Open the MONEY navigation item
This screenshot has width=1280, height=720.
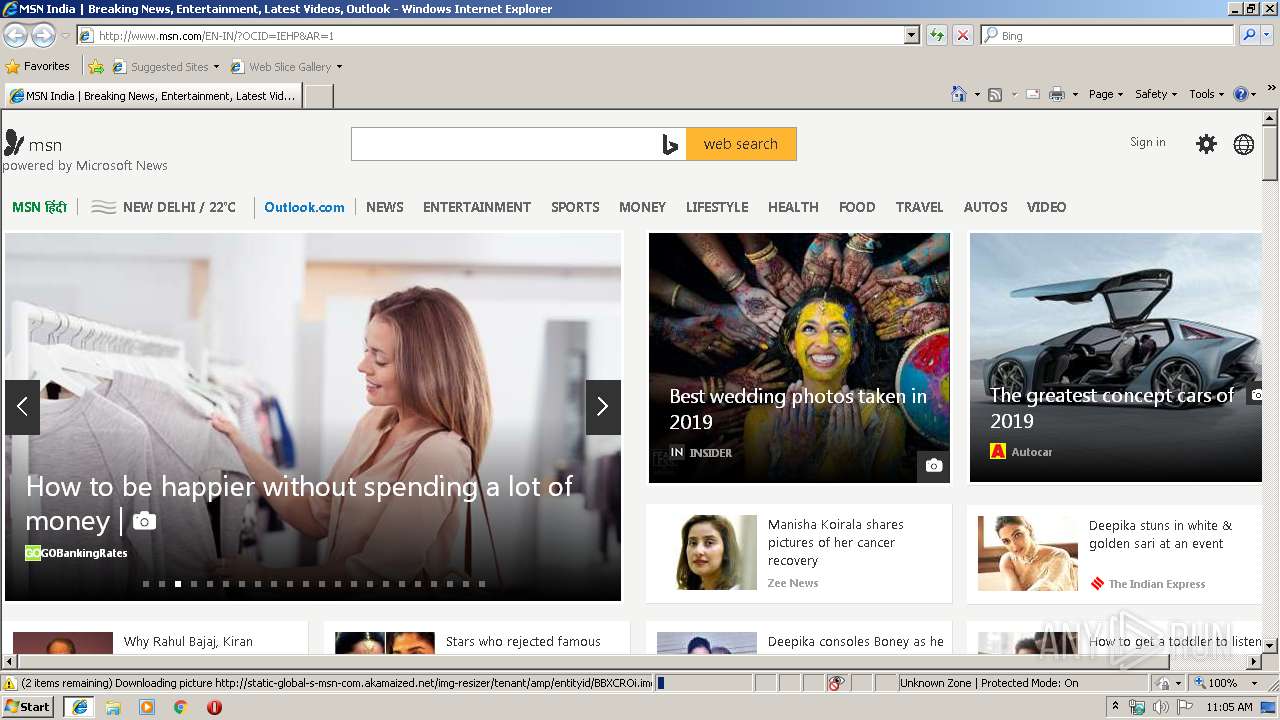pyautogui.click(x=642, y=207)
